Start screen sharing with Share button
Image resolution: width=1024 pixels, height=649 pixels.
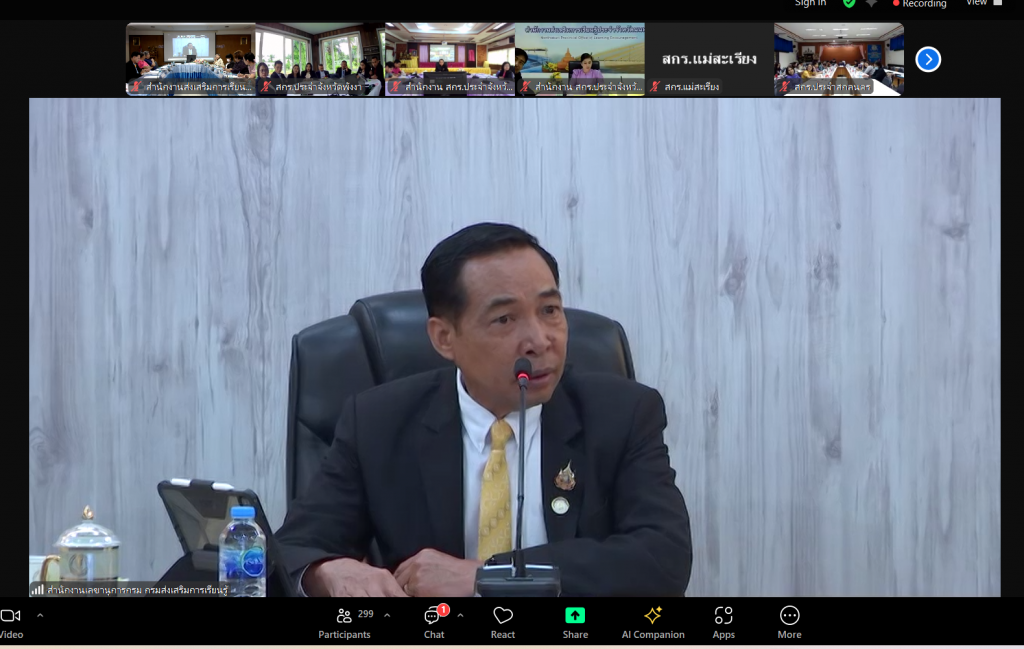coord(575,621)
